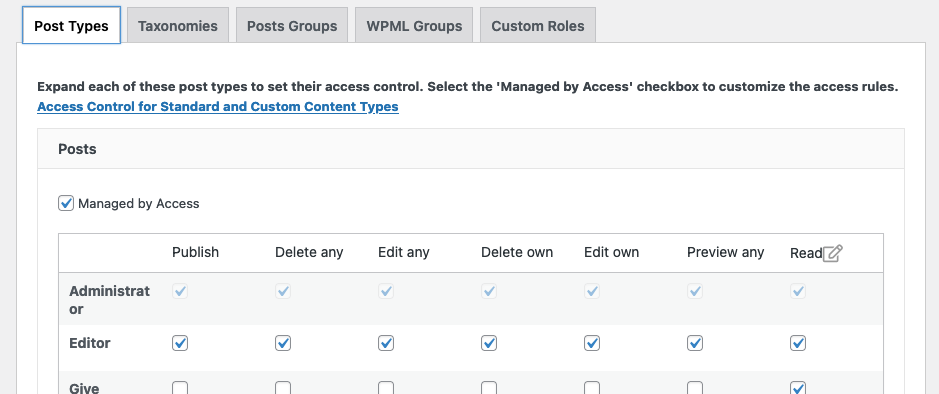Click the Editor row label
Viewport: 939px width, 394px height.
pyautogui.click(x=90, y=343)
